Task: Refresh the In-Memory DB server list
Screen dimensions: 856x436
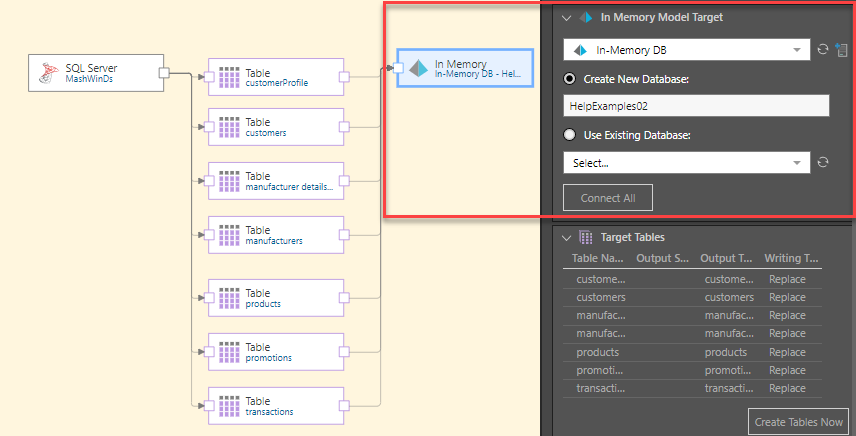Action: 823,49
